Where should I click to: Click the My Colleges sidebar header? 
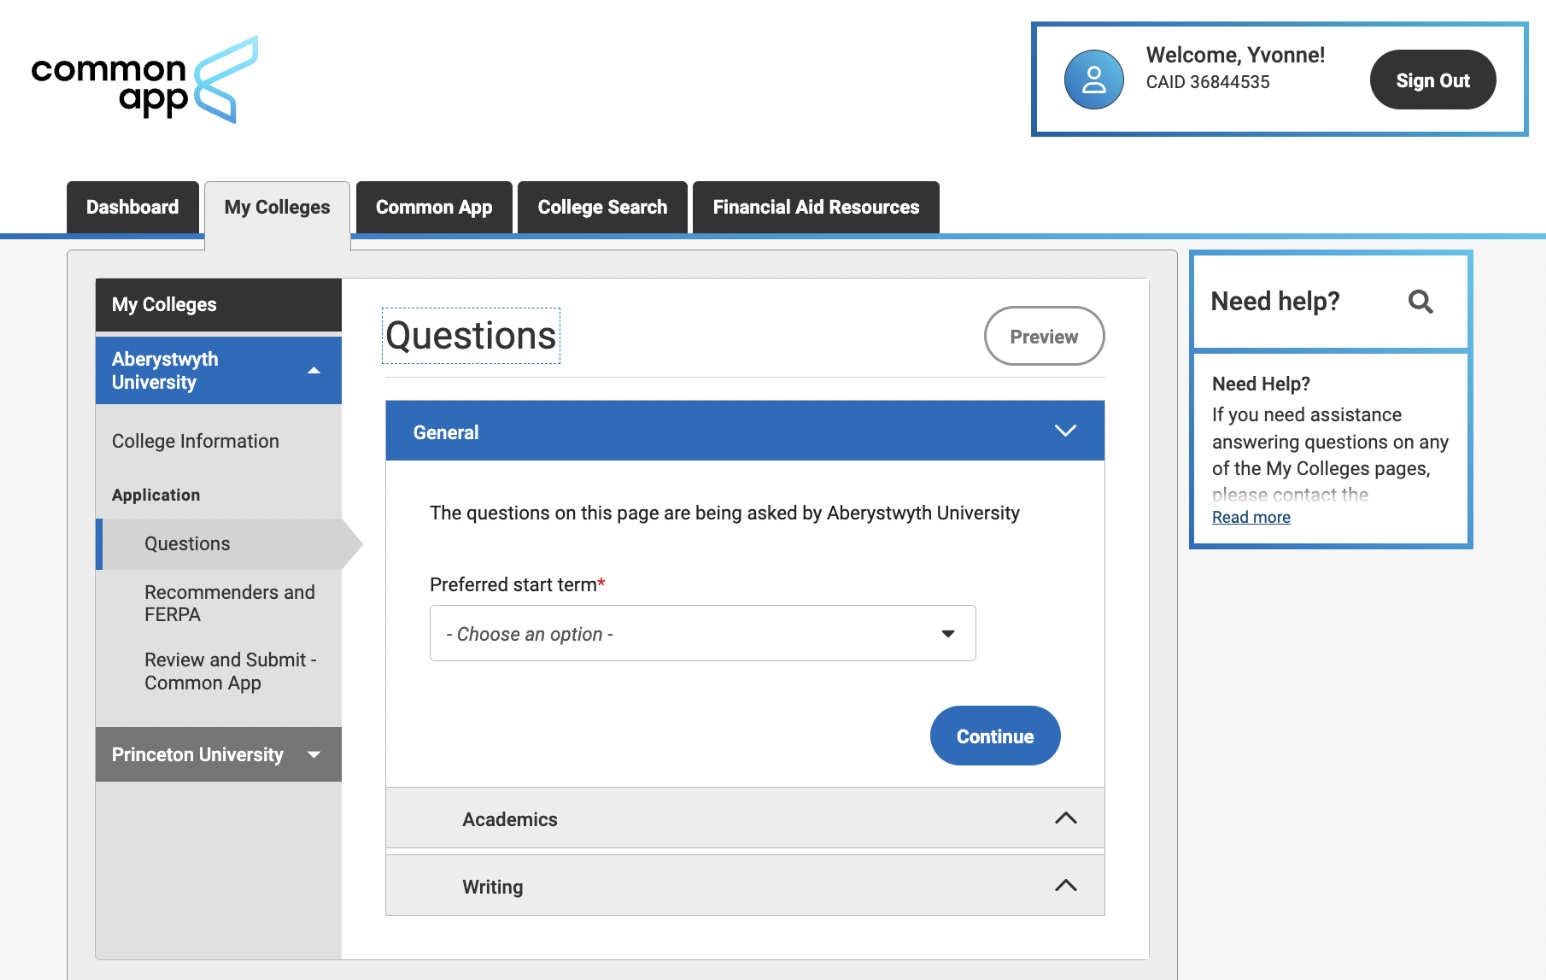(x=219, y=304)
